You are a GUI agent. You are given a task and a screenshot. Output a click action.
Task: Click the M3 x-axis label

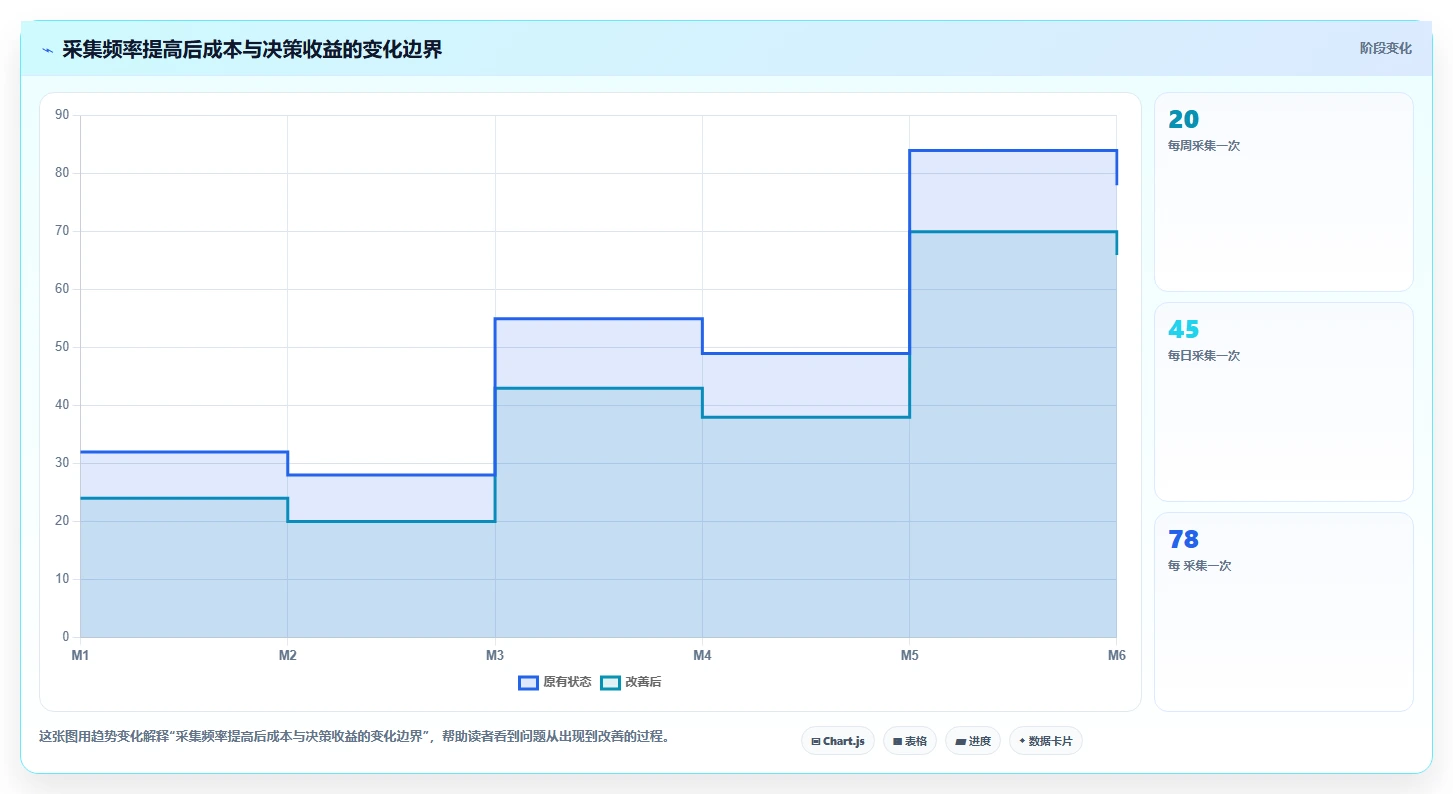[495, 655]
